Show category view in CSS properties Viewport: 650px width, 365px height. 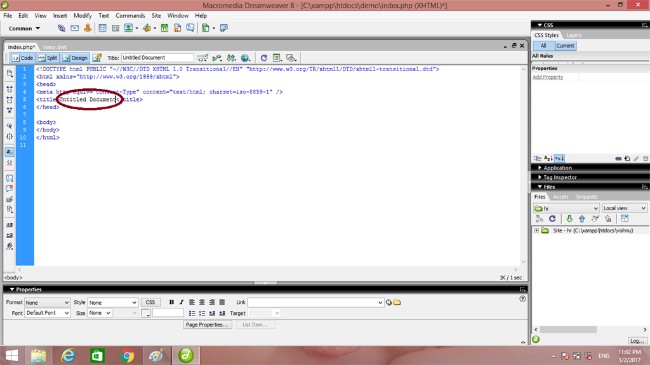point(538,158)
